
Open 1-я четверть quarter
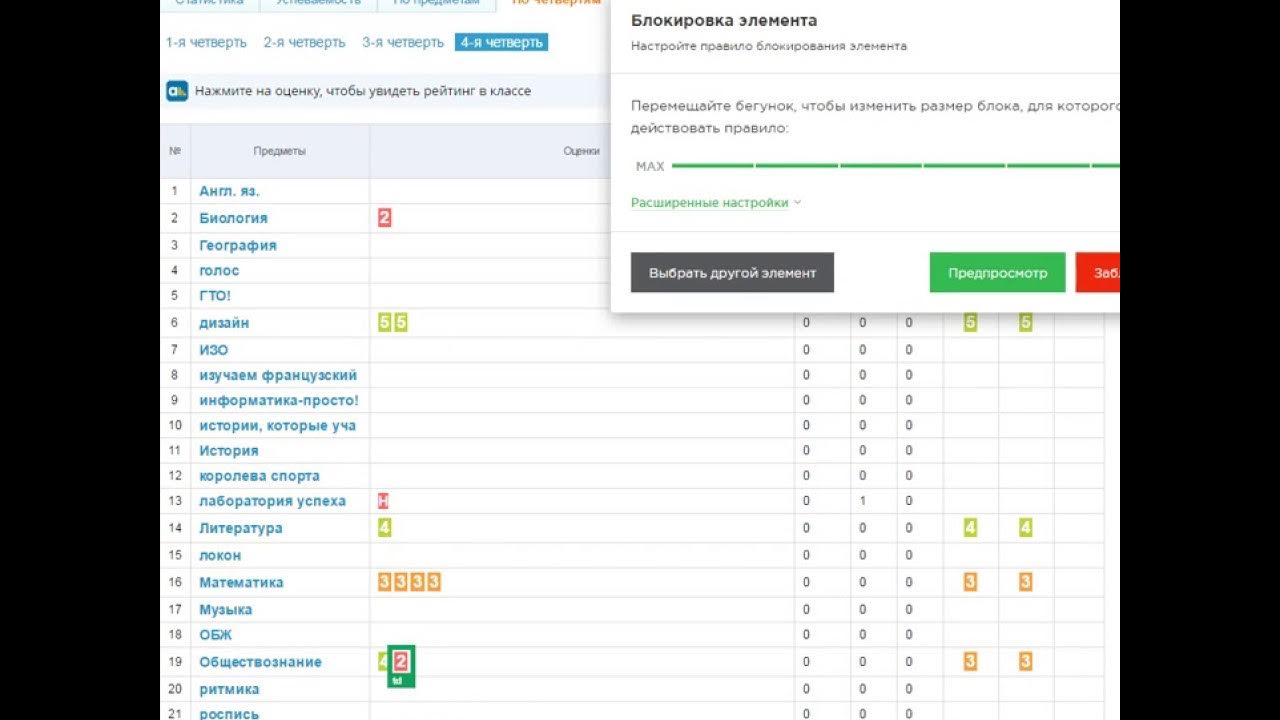coord(206,42)
